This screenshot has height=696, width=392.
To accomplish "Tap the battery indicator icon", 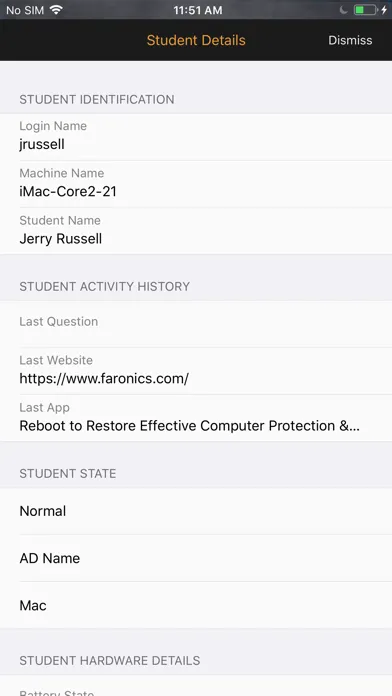I will [x=365, y=10].
